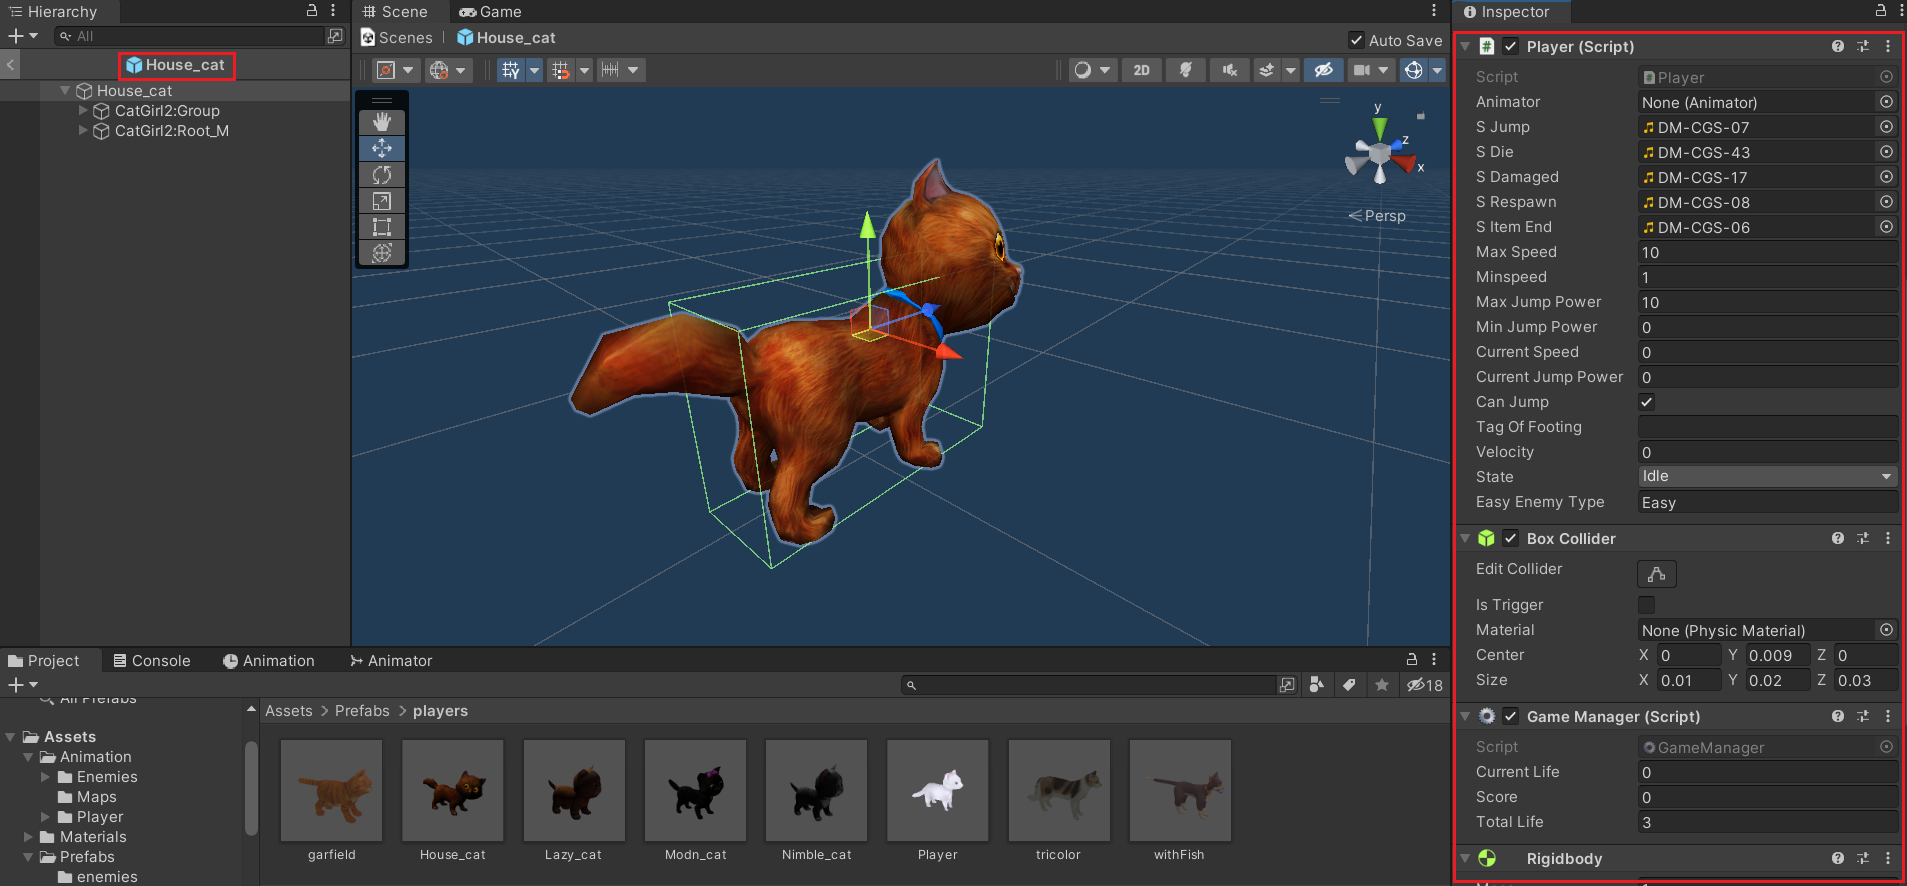The width and height of the screenshot is (1907, 886).
Task: Collapse the Rigidbody component
Action: coord(1466,858)
